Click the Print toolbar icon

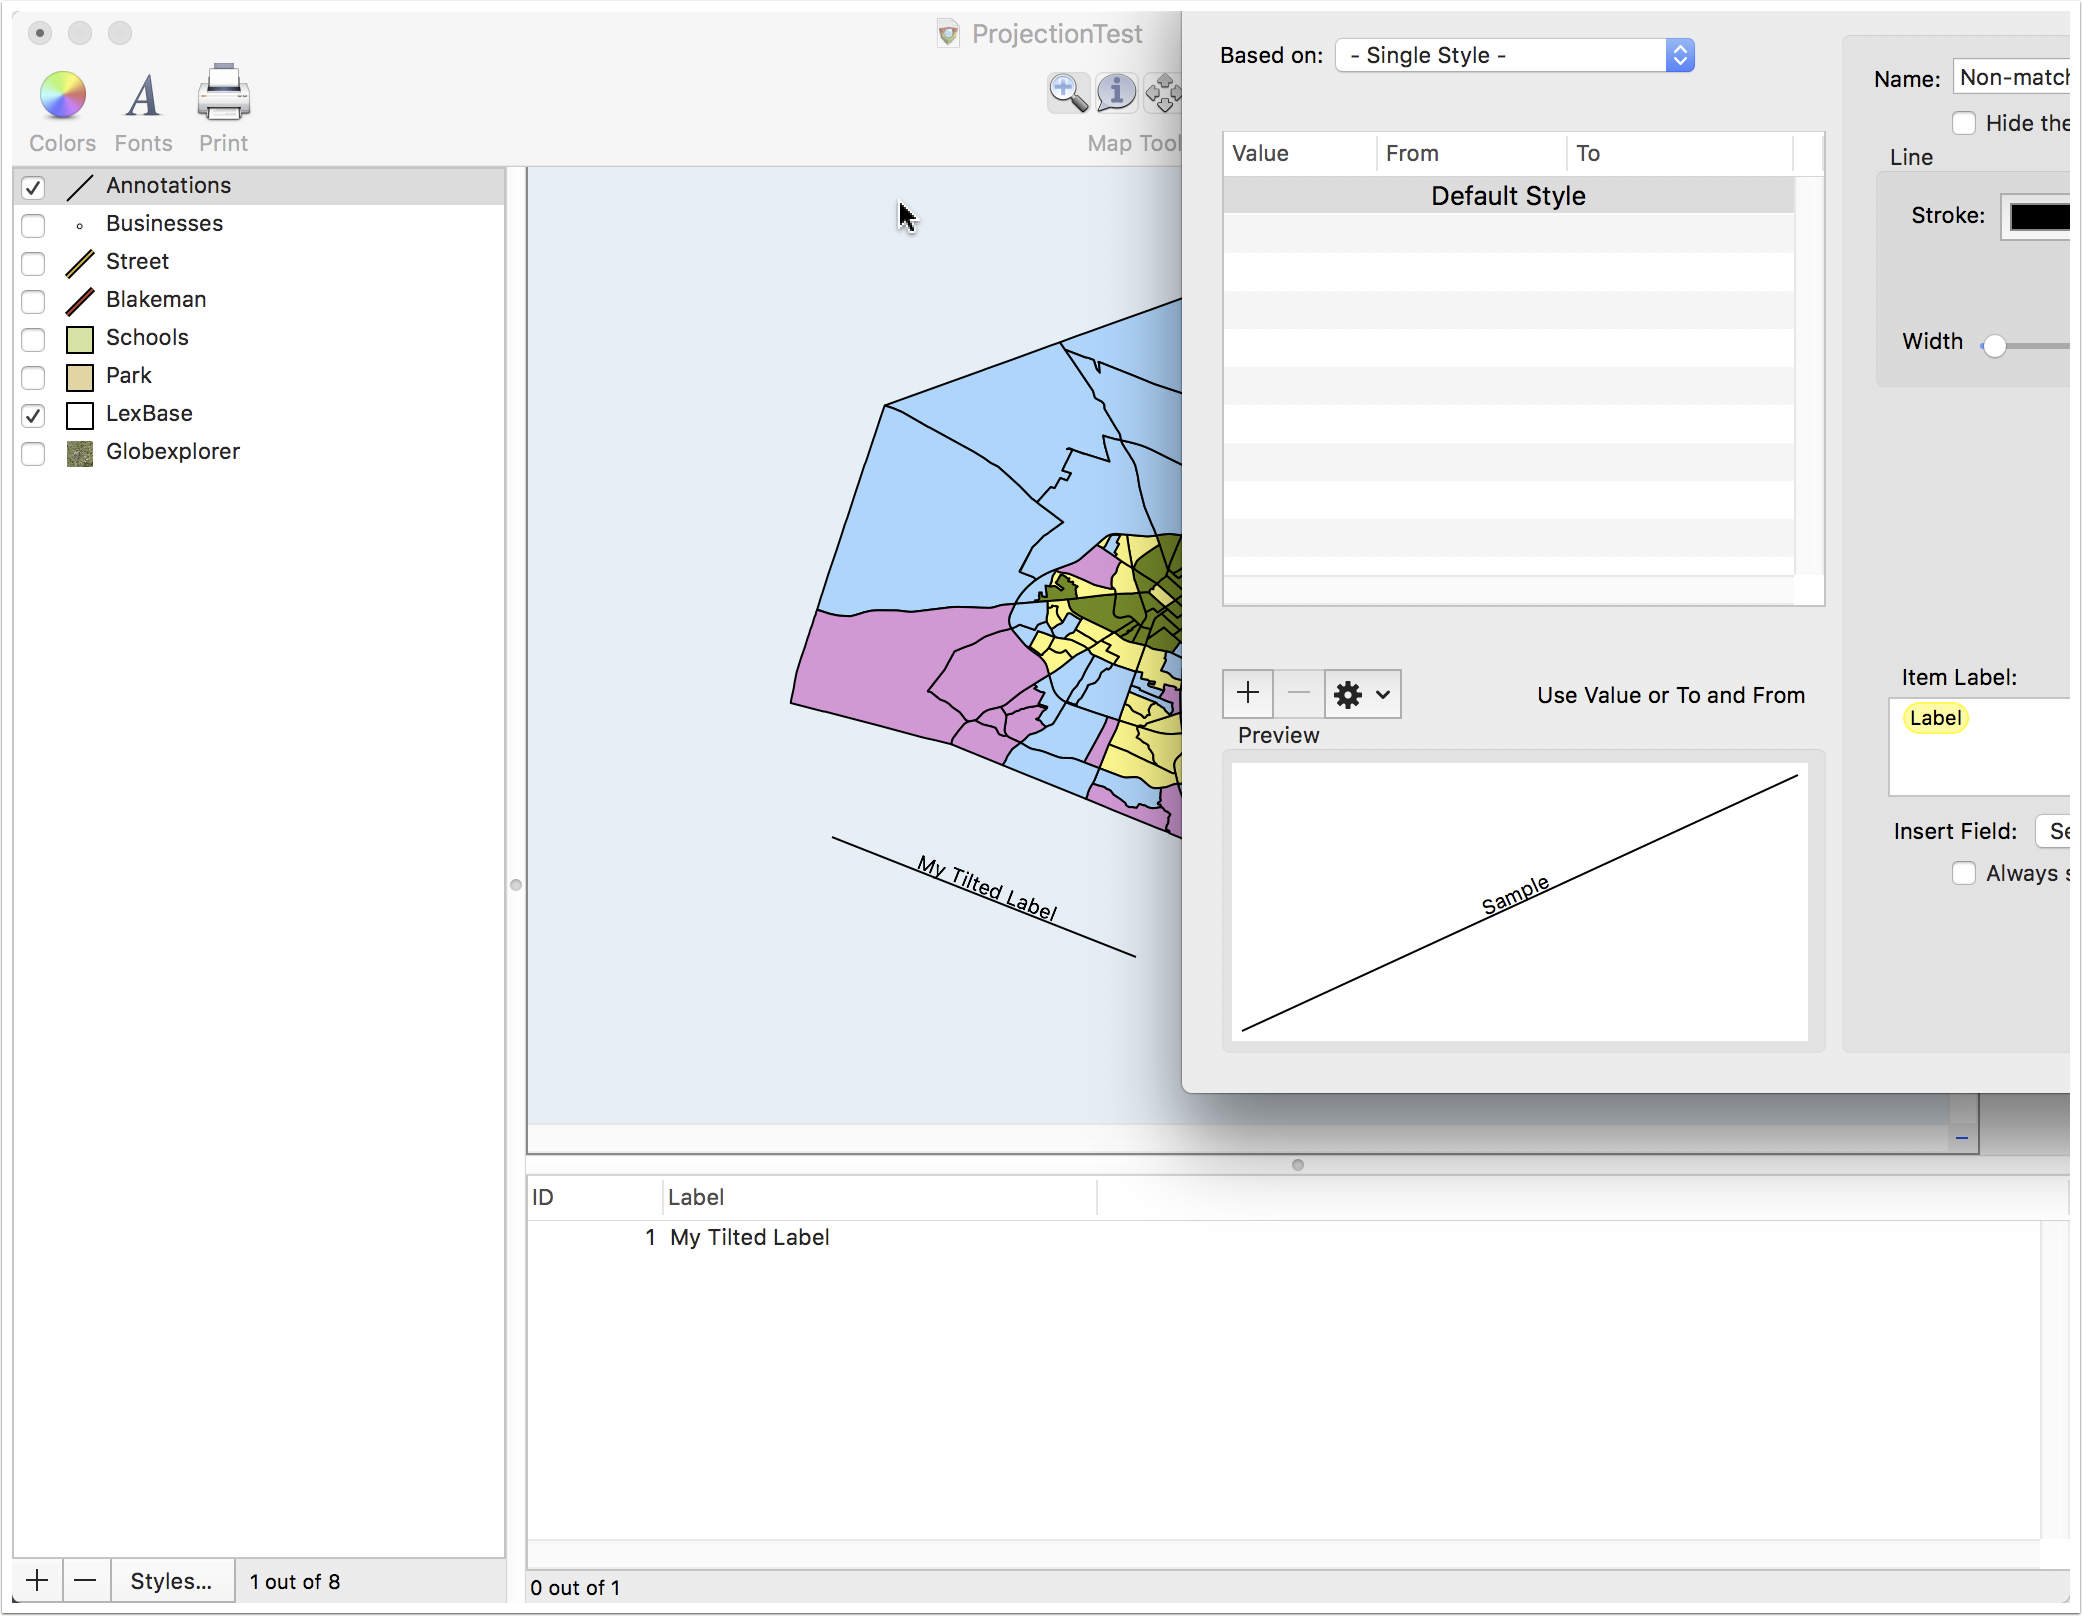(223, 94)
